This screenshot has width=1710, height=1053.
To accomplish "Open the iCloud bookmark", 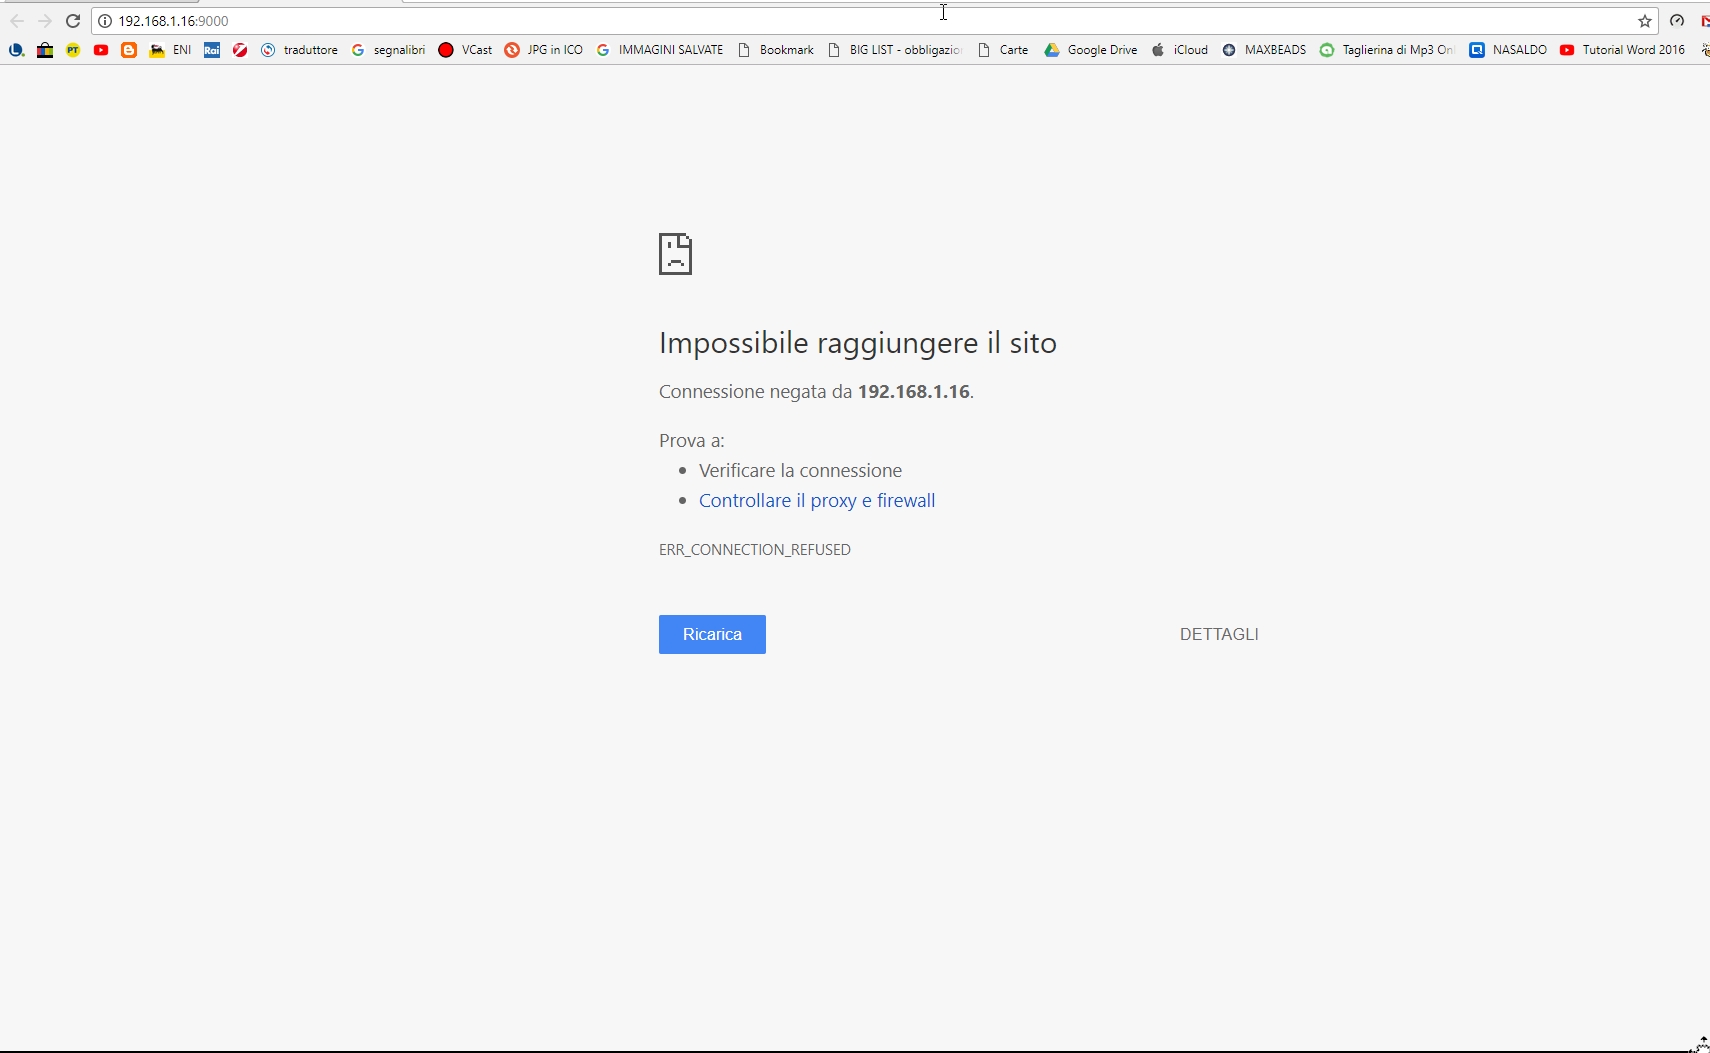I will (x=1180, y=50).
